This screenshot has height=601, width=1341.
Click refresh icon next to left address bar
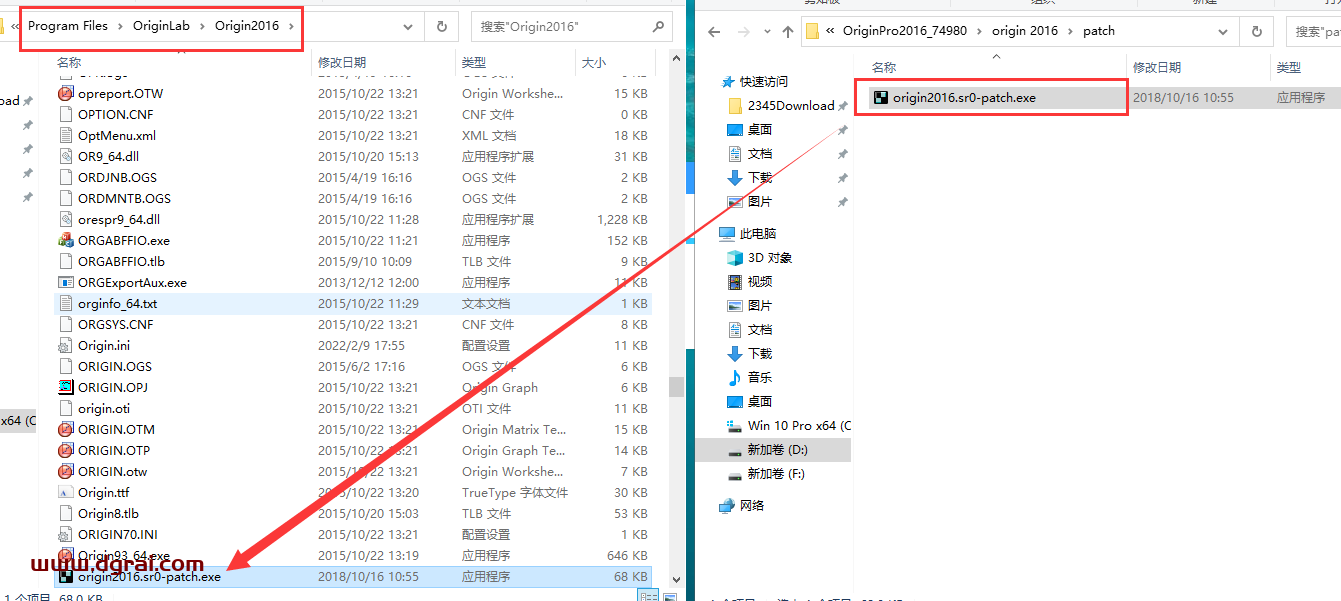coord(441,26)
